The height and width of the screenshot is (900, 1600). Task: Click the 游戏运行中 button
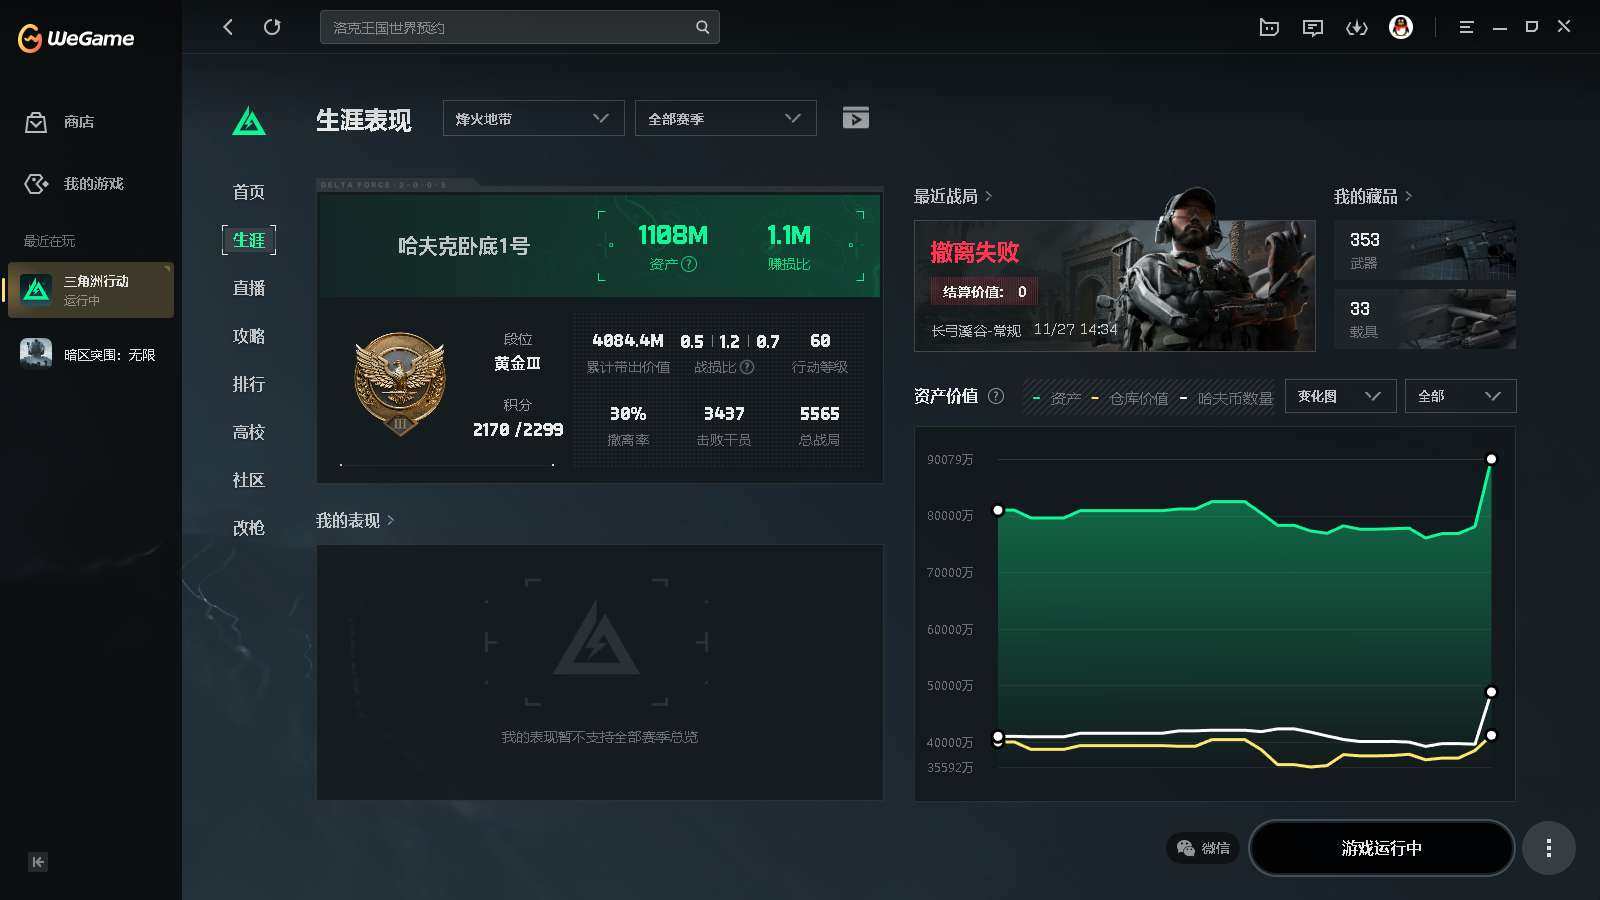[1382, 848]
